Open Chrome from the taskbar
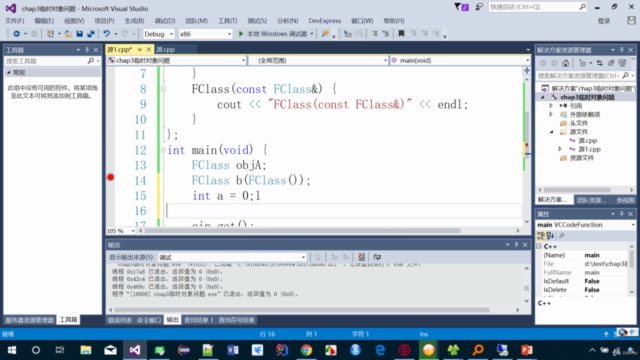 (x=307, y=350)
